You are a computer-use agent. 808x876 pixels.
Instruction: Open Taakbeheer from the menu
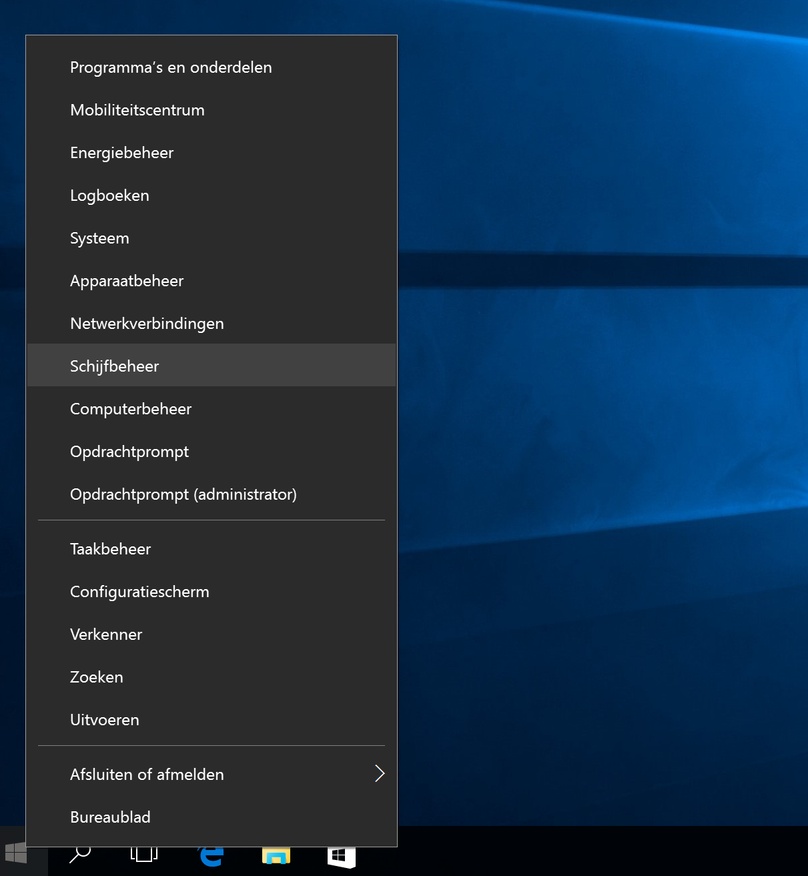(212, 549)
